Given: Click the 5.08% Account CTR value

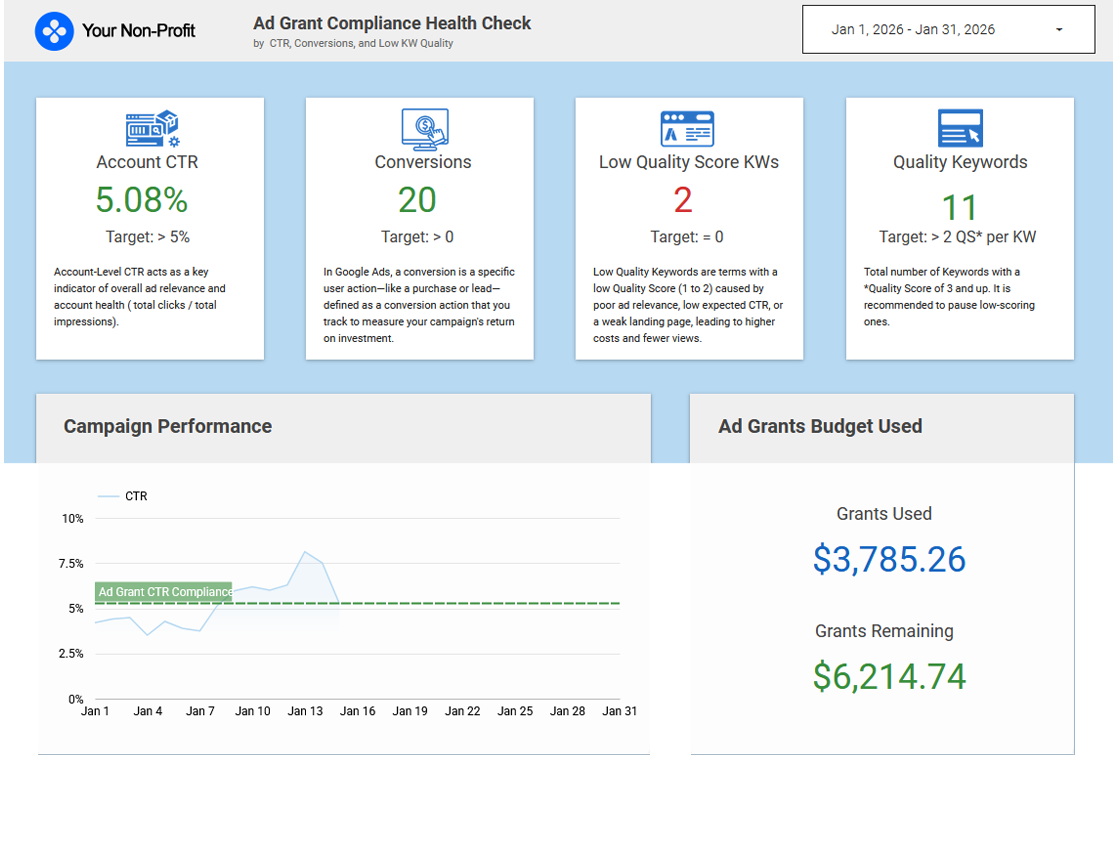Looking at the screenshot, I should [142, 201].
